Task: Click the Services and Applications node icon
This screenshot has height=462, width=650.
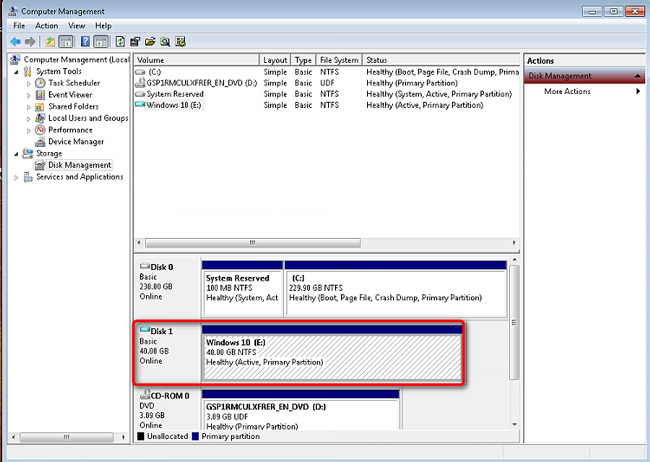Action: coord(28,177)
